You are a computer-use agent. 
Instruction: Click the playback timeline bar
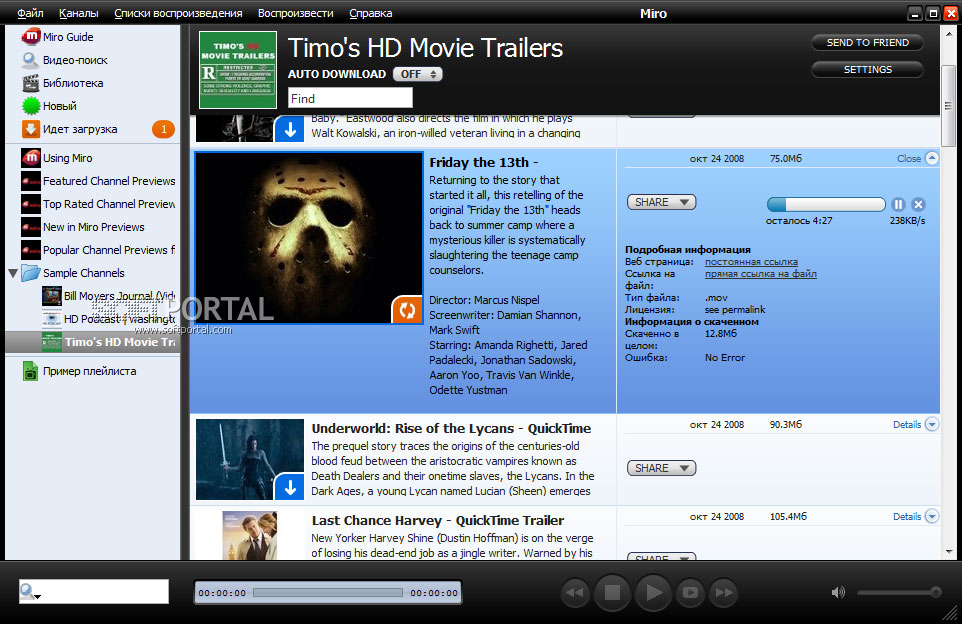(x=328, y=593)
